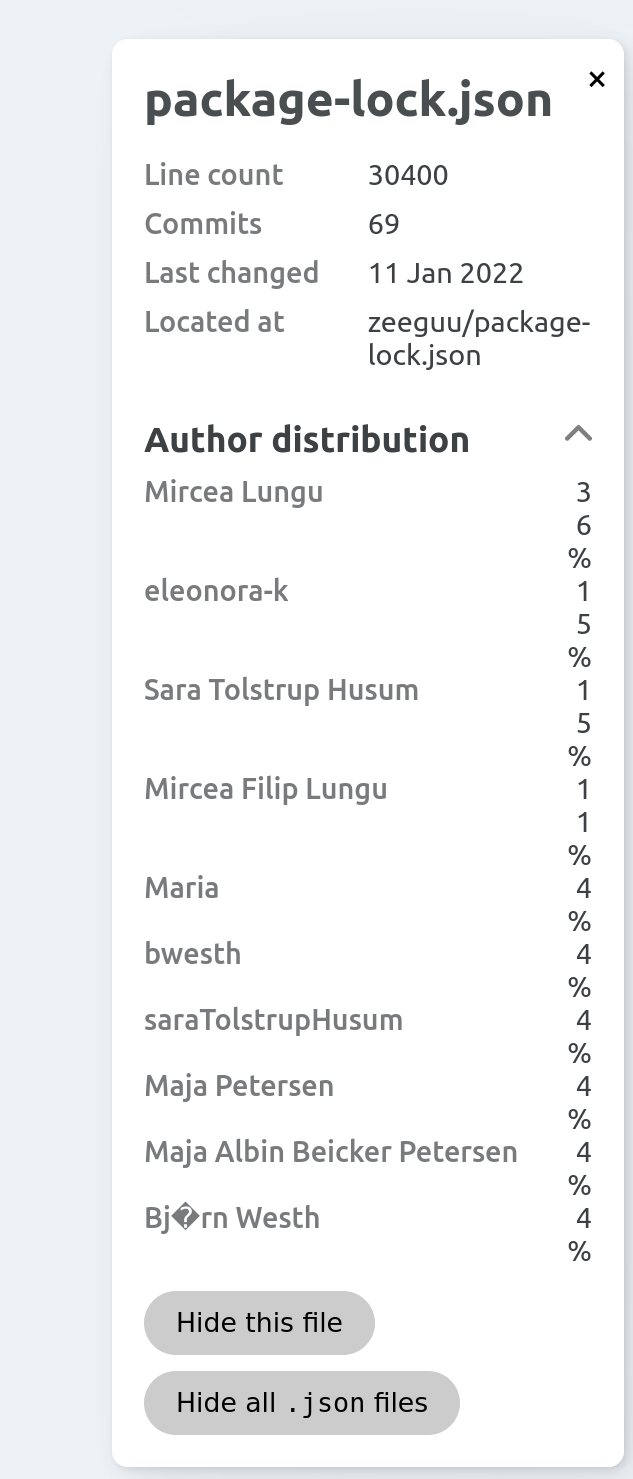Select author Mircea Lungu in the distribution list

tap(233, 491)
